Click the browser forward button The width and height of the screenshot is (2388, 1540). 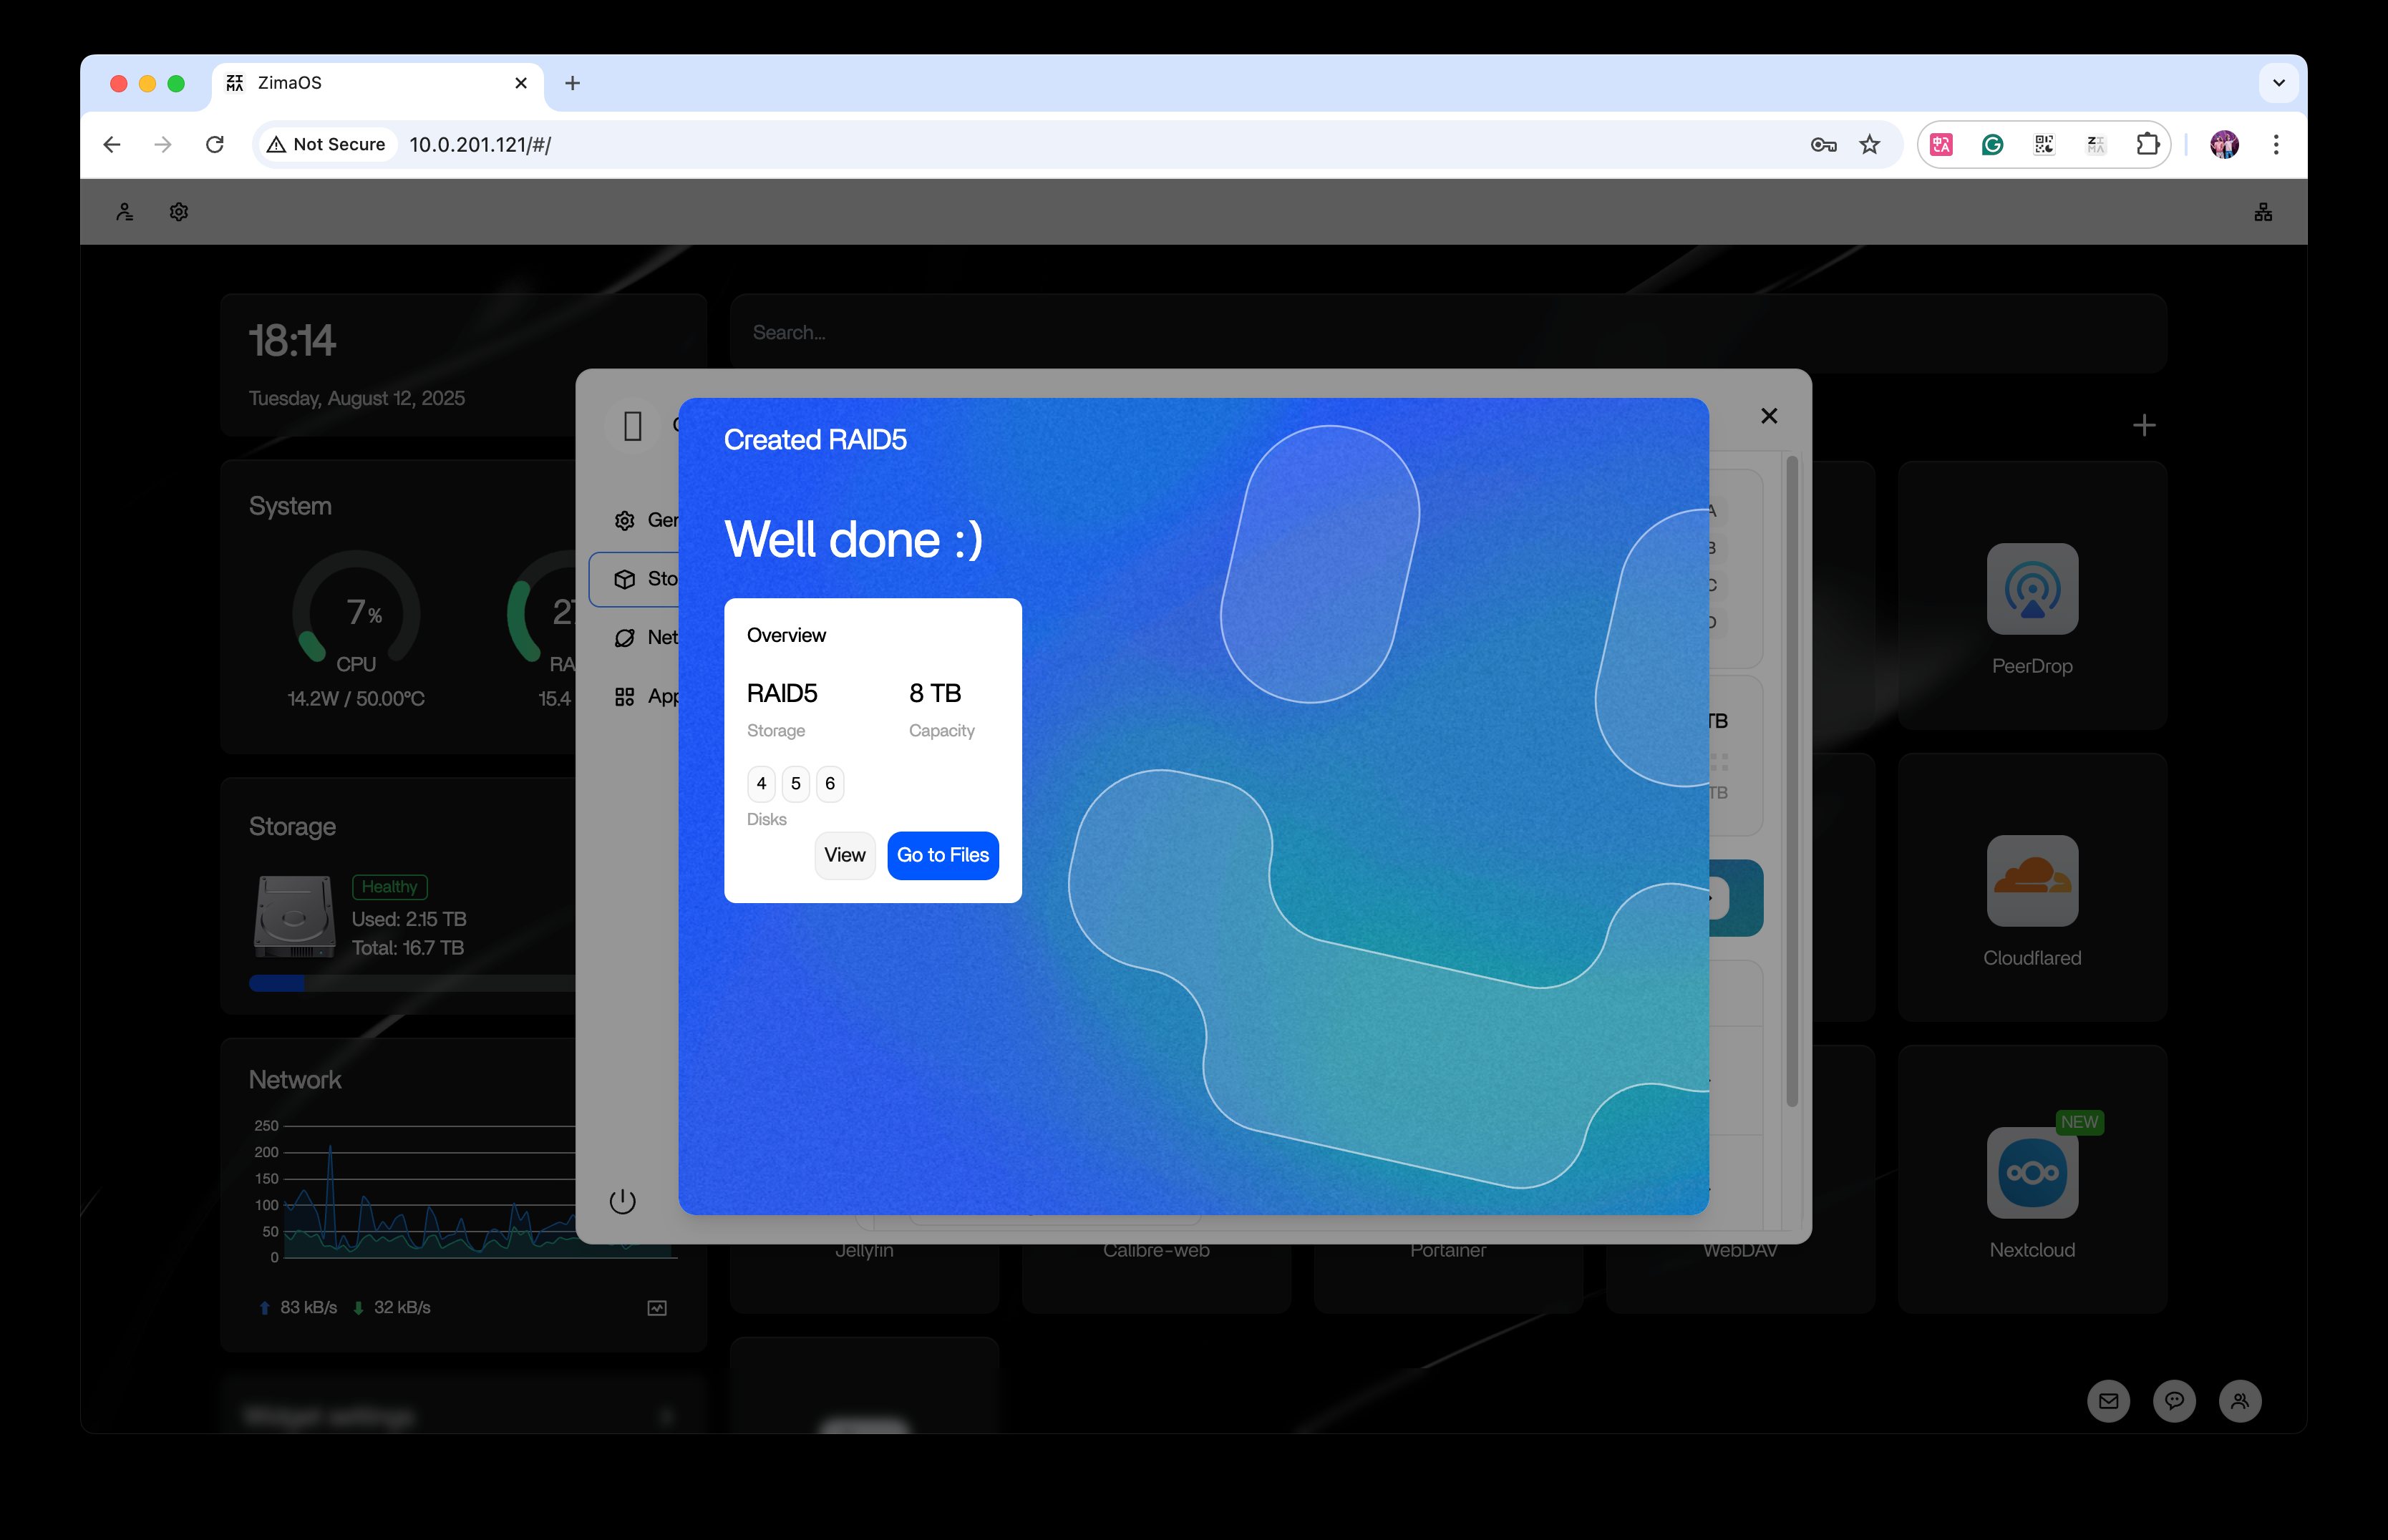[163, 145]
